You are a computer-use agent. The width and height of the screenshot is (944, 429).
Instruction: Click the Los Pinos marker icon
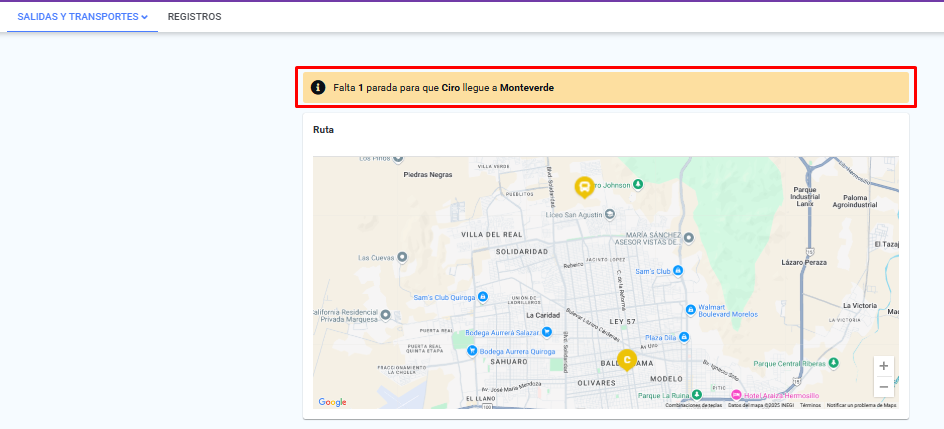[x=397, y=159]
